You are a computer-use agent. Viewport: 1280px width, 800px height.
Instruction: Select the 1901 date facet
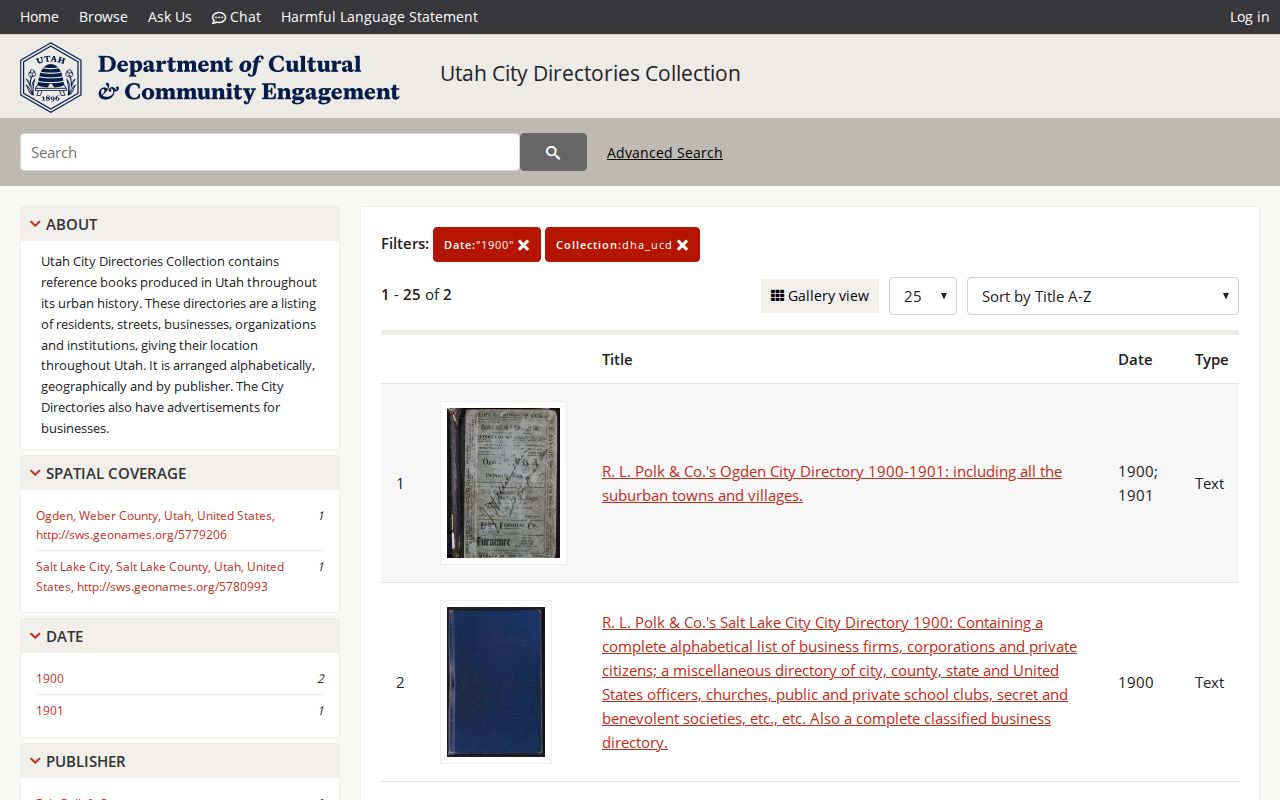click(x=50, y=710)
